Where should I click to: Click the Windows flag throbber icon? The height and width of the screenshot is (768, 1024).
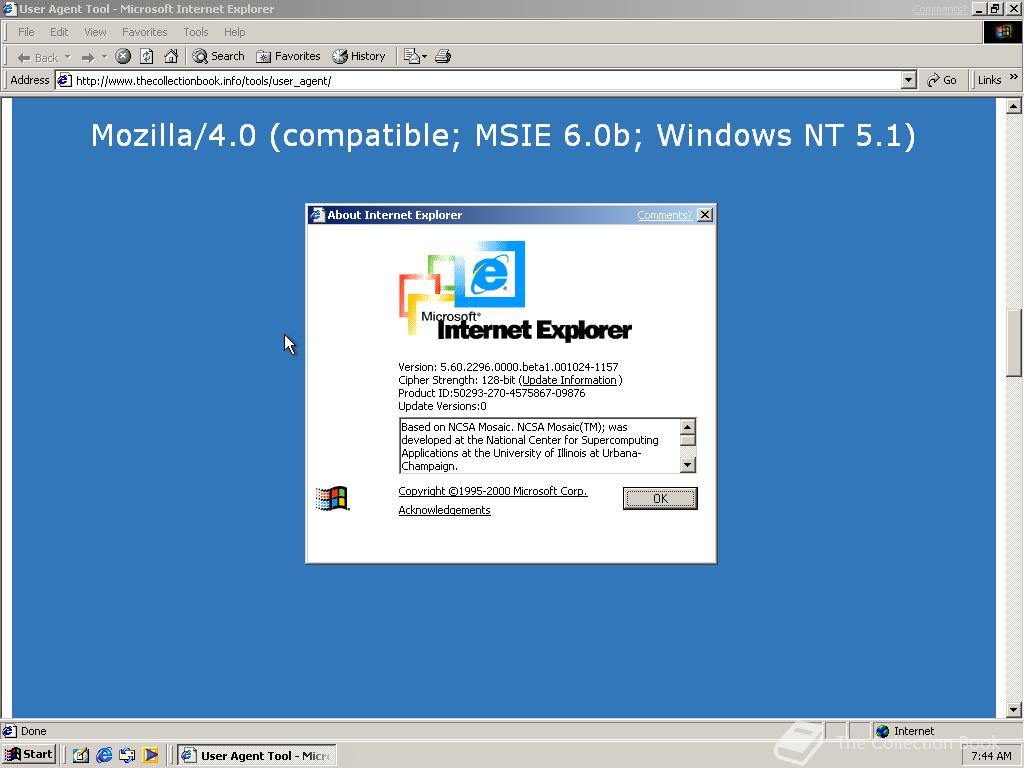[1002, 32]
